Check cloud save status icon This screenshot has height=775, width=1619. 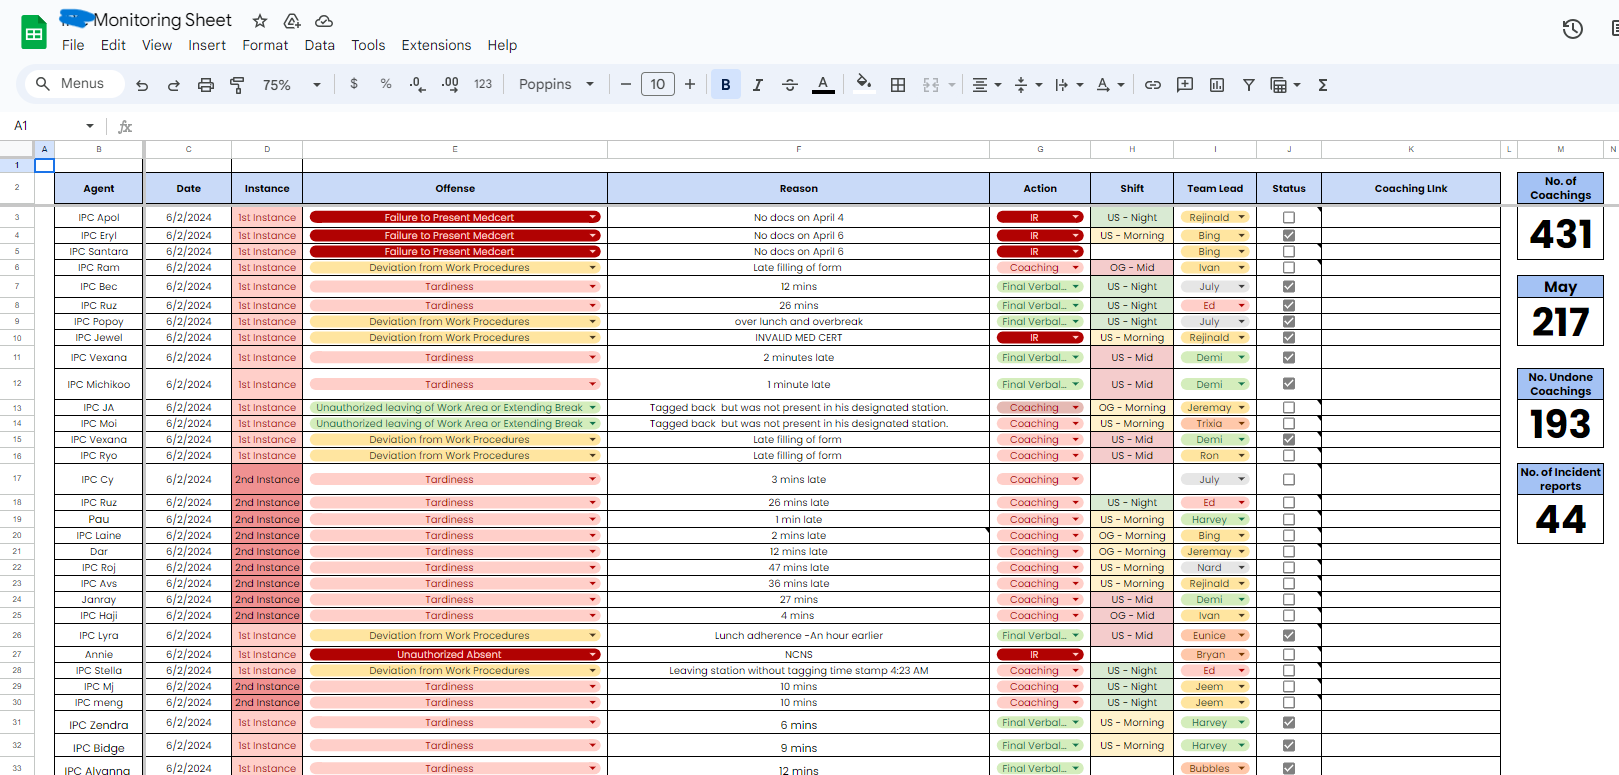click(324, 21)
